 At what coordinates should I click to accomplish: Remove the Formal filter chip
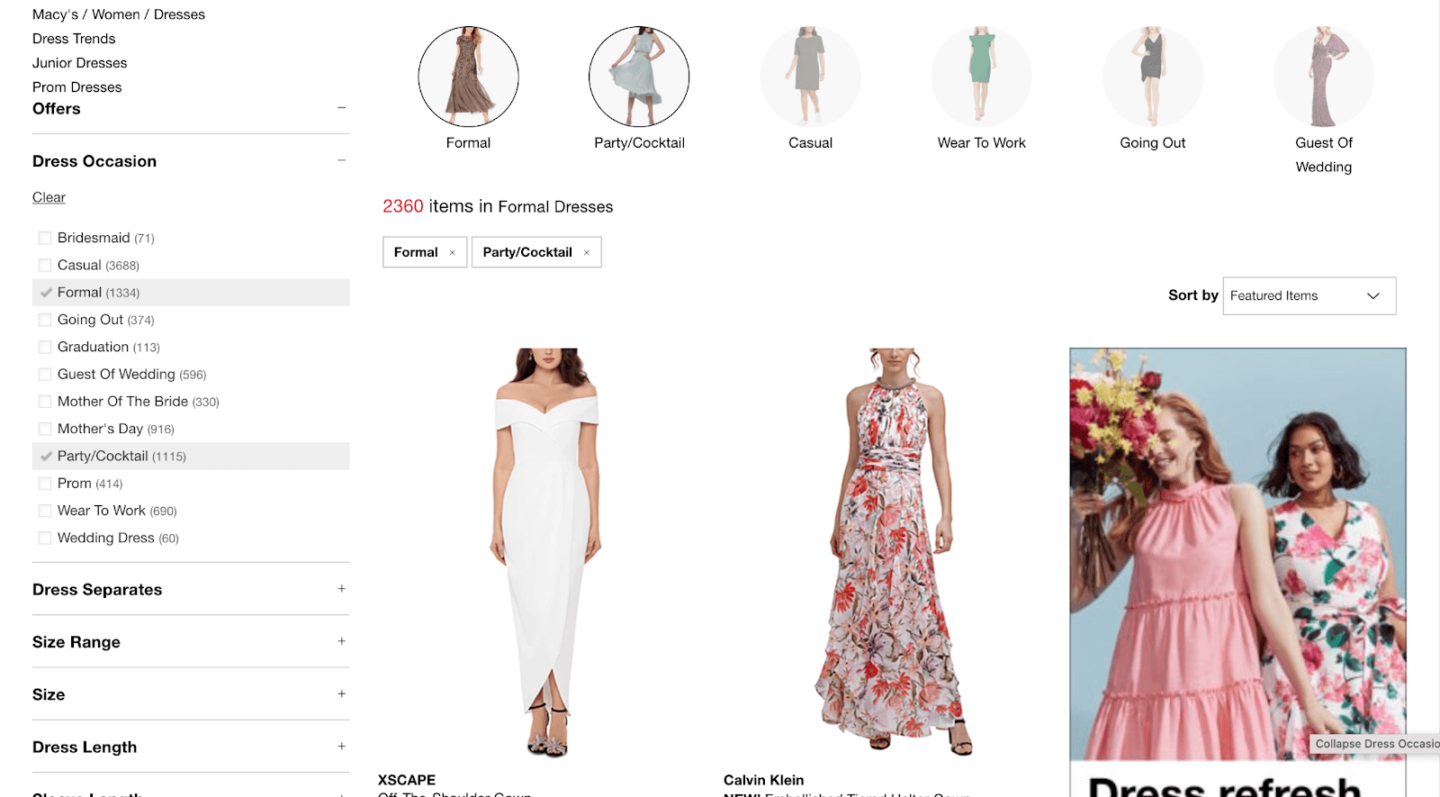pos(452,252)
